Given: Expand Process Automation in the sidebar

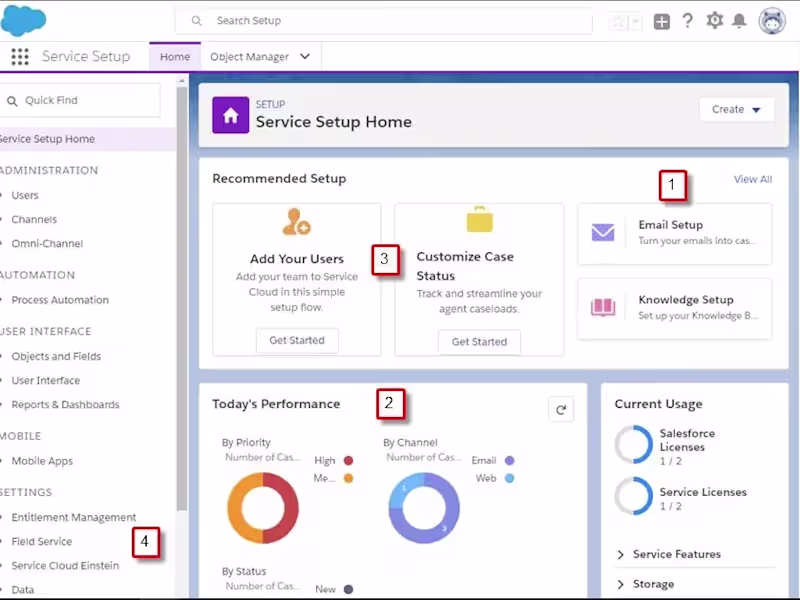Looking at the screenshot, I should (x=3, y=300).
